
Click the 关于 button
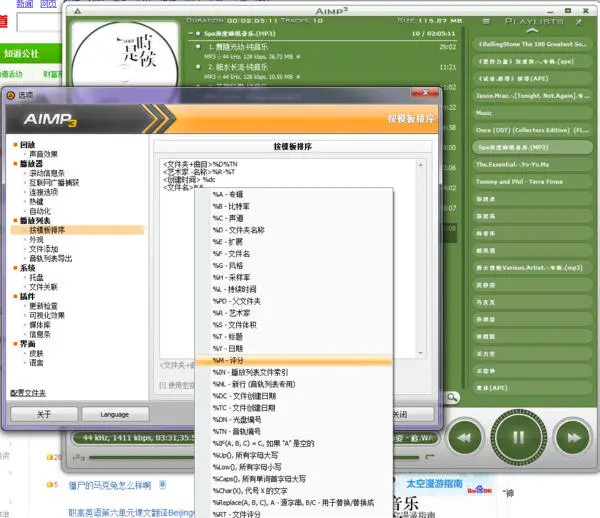click(44, 414)
